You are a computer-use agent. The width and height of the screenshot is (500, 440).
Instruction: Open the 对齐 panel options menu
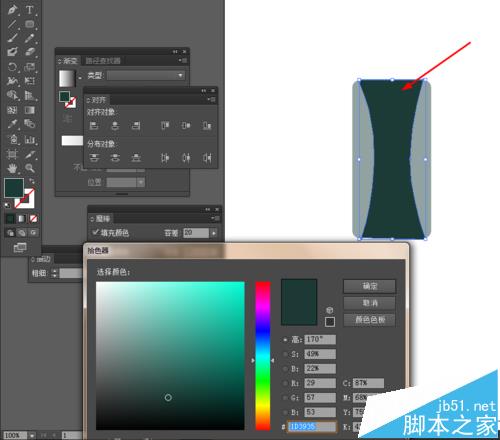coord(212,99)
